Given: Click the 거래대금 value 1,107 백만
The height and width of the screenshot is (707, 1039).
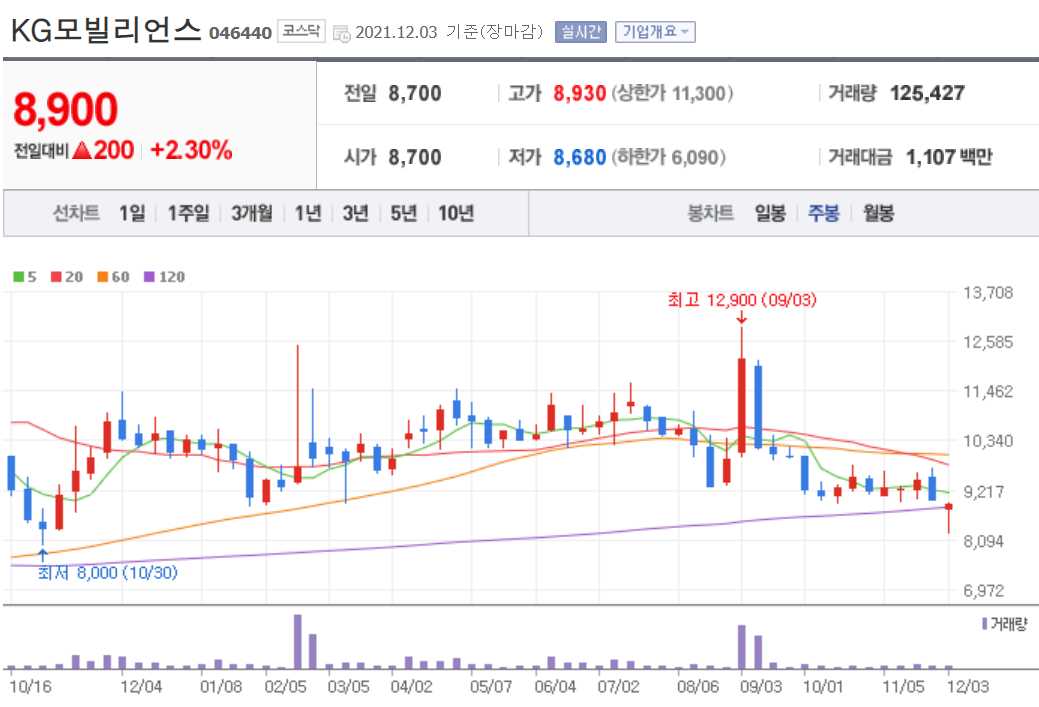Looking at the screenshot, I should click(948, 158).
